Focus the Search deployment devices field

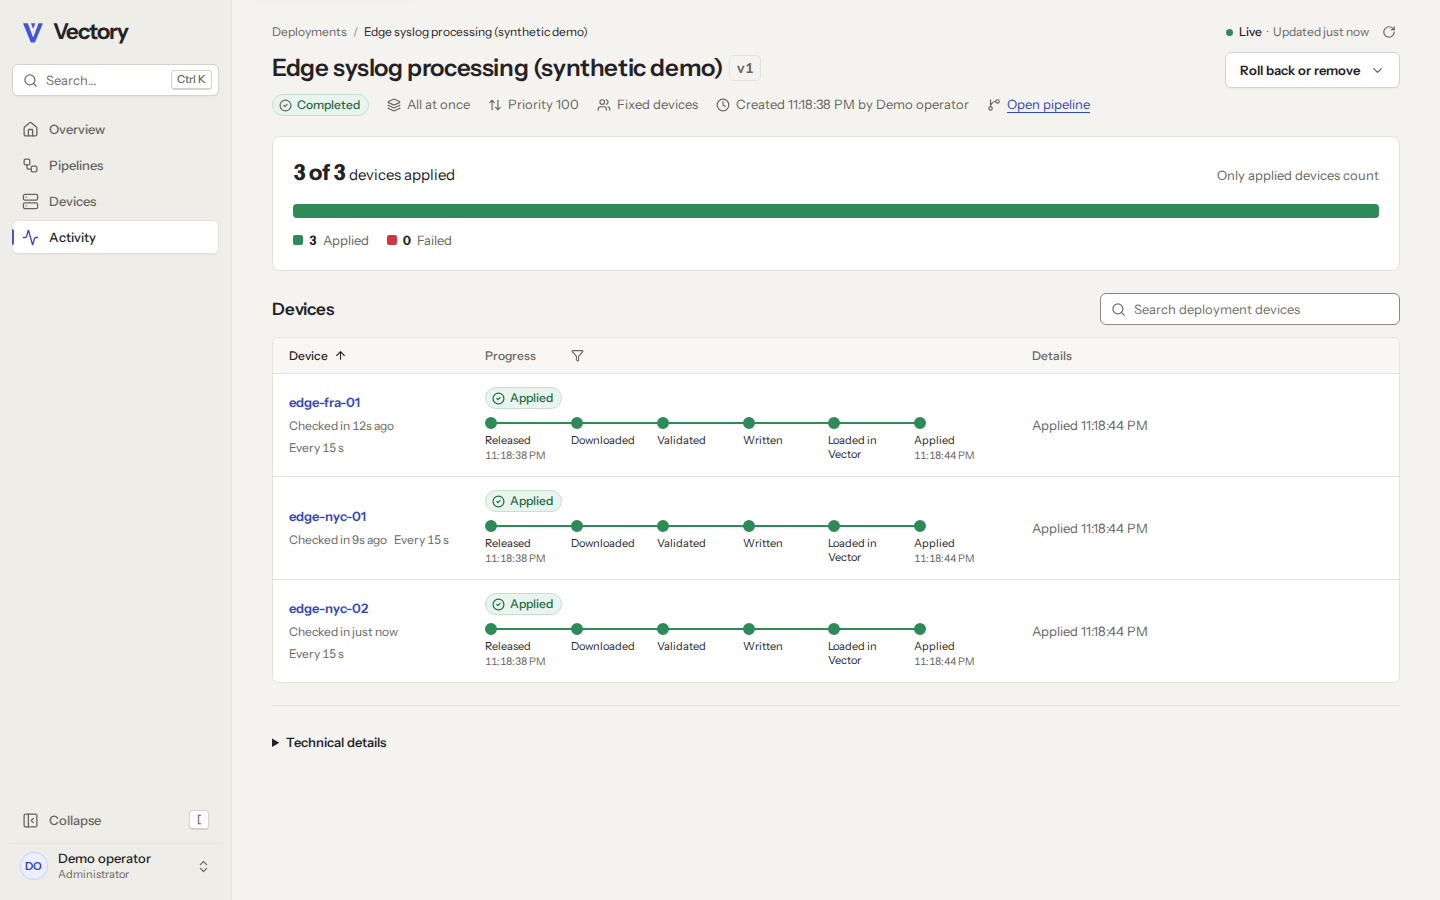click(1250, 309)
